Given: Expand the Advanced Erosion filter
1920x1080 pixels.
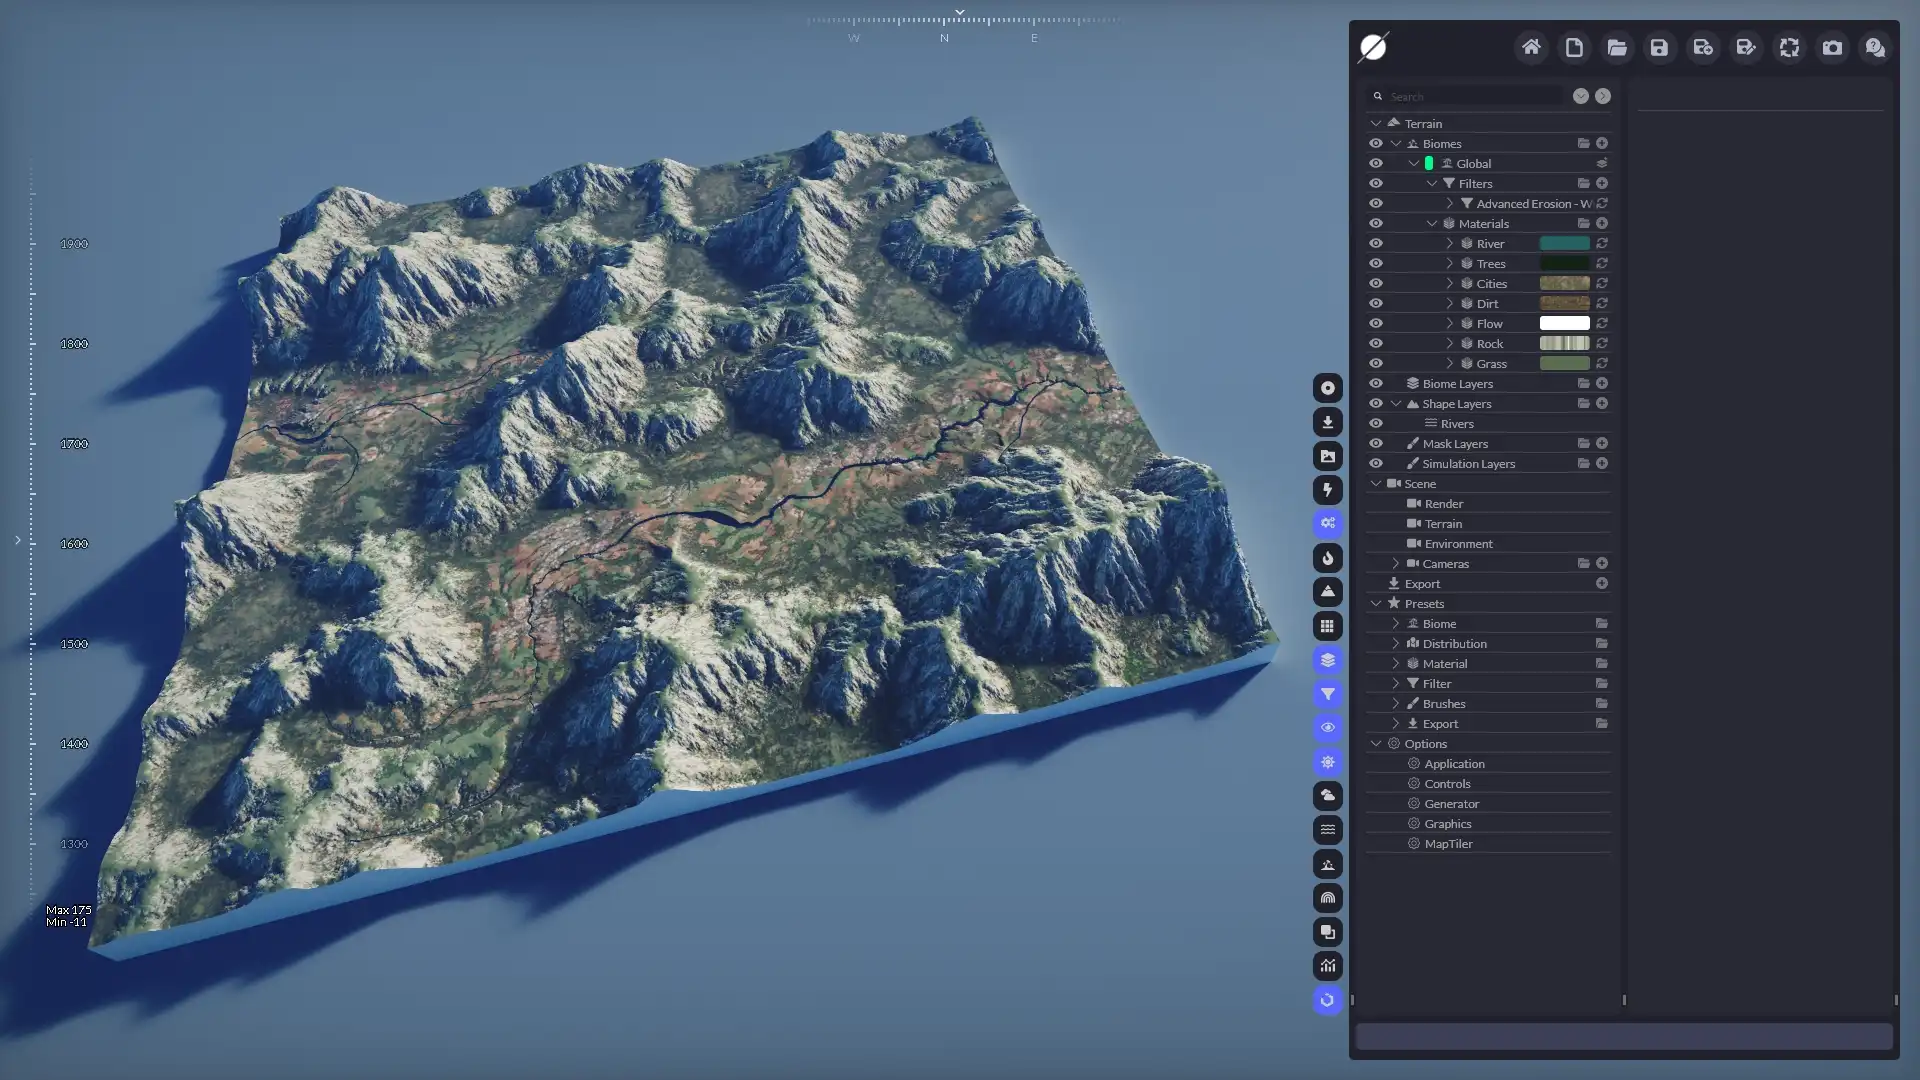Looking at the screenshot, I should pos(1452,203).
